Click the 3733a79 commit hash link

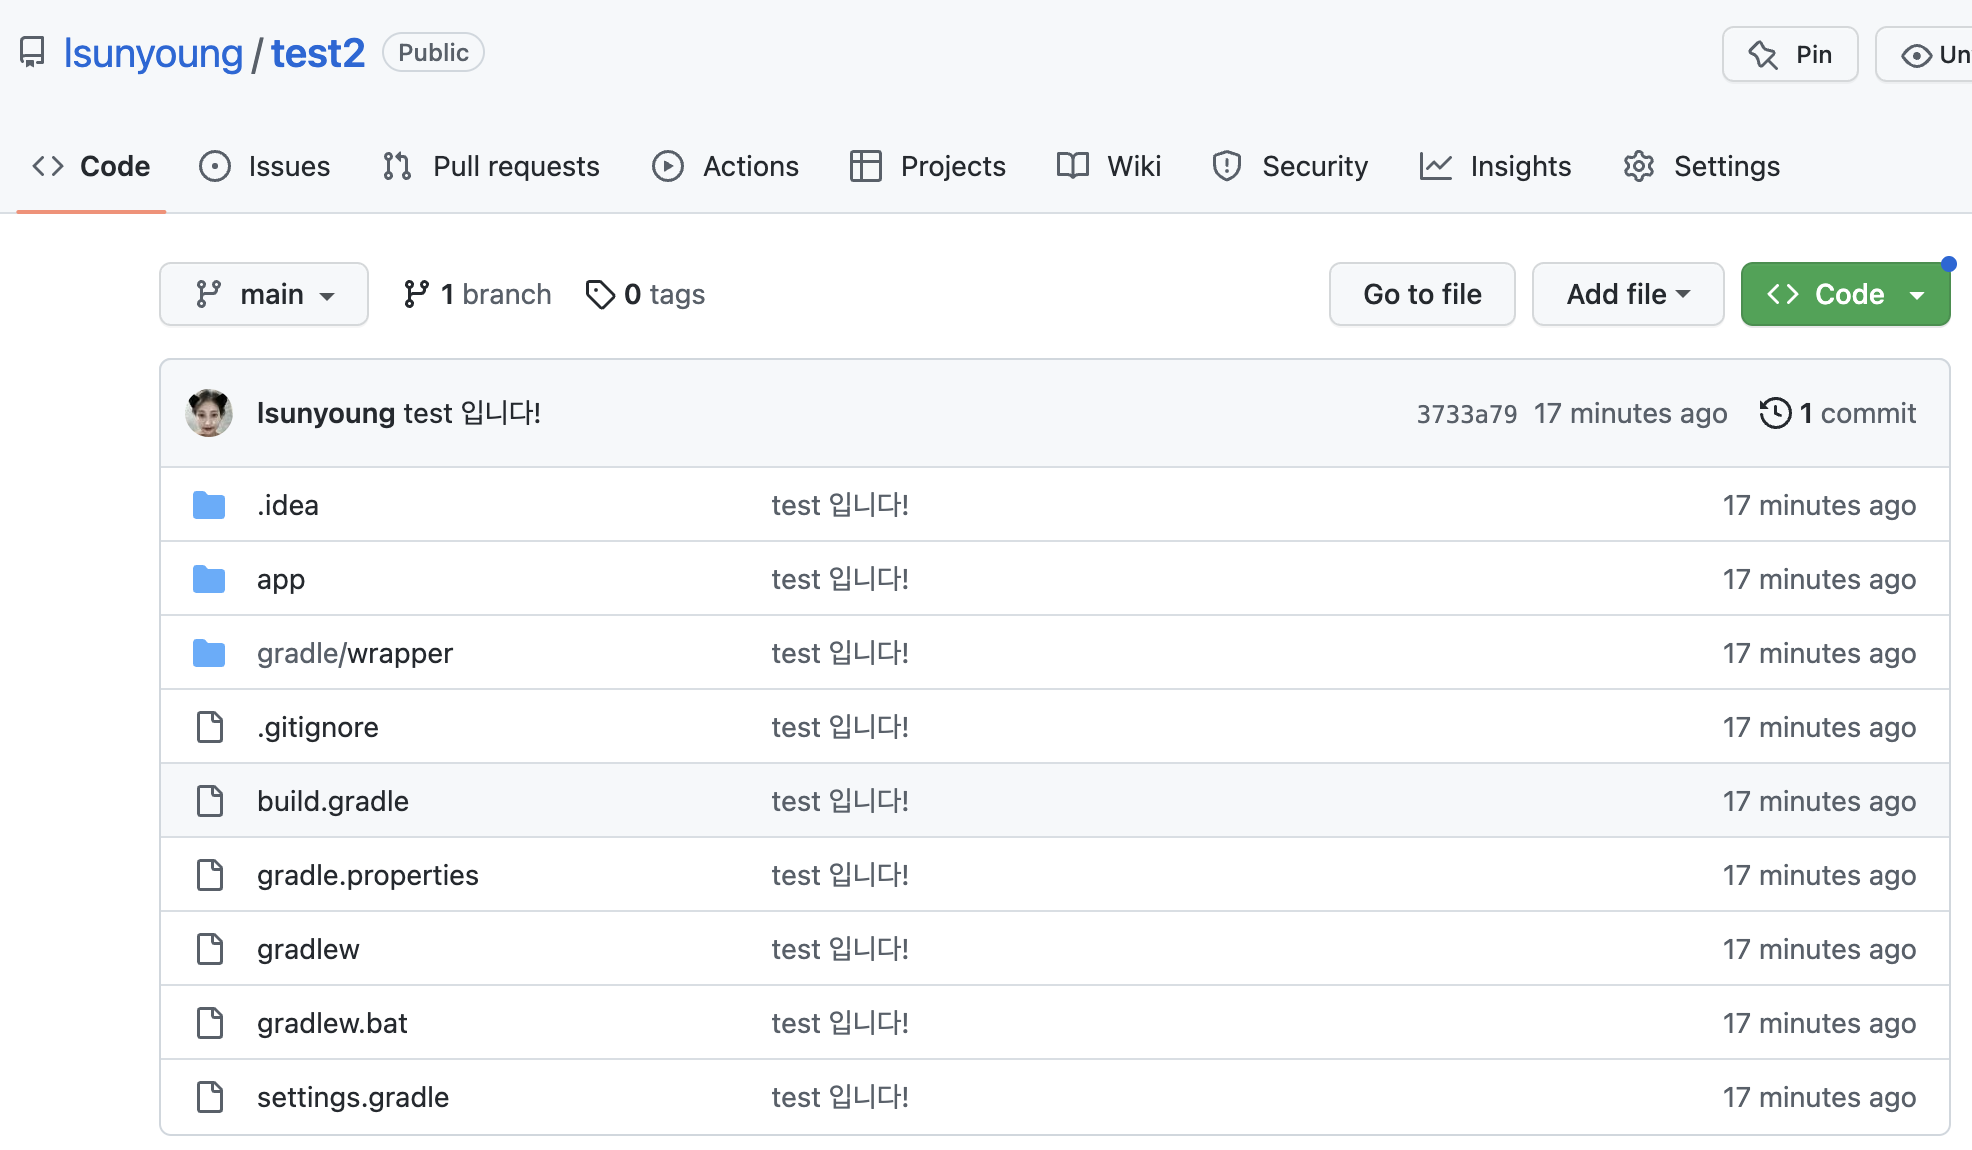click(x=1466, y=414)
